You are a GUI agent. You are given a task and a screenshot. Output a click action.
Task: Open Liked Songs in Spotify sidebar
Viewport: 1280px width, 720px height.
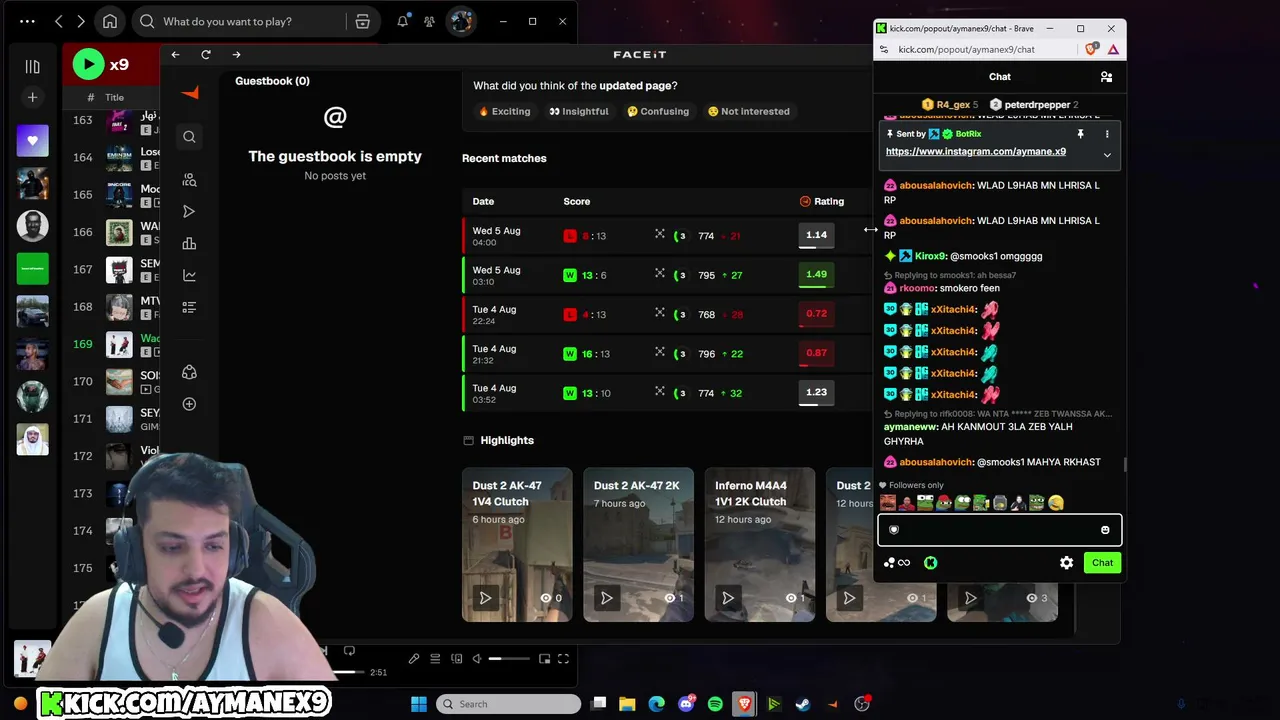point(32,141)
